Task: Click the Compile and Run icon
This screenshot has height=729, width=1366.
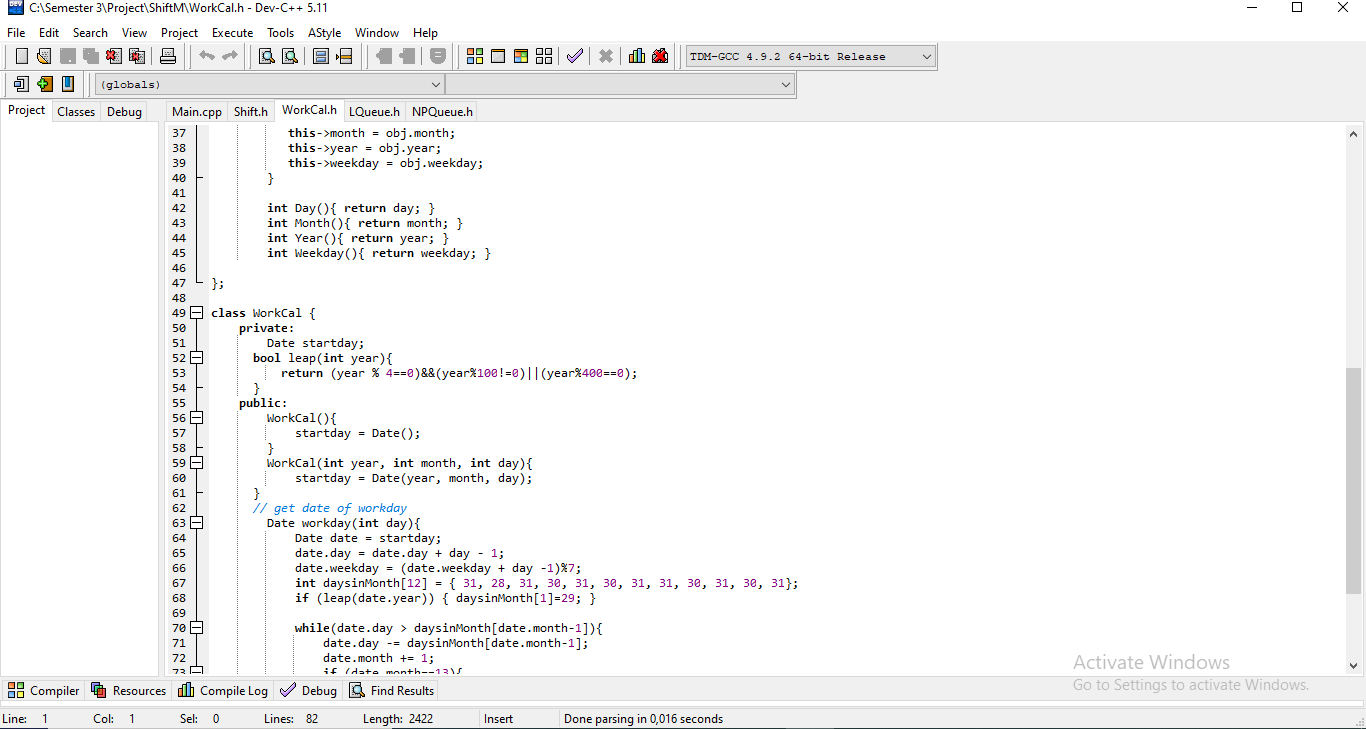Action: (x=521, y=56)
